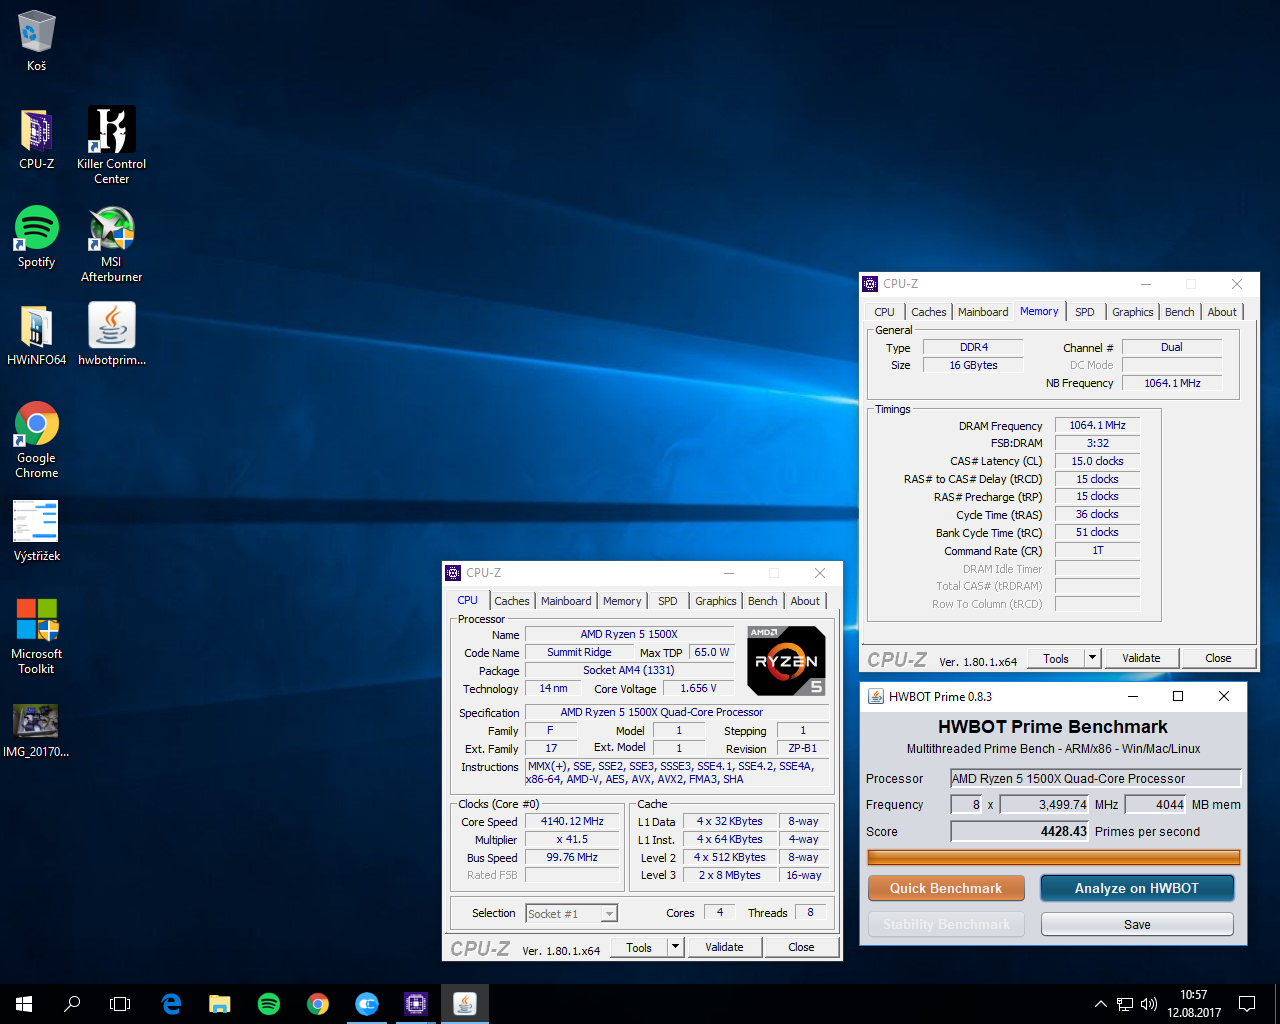Image resolution: width=1280 pixels, height=1024 pixels.
Task: Switch to CPU tab in CPU-Z Memory window
Action: point(884,312)
